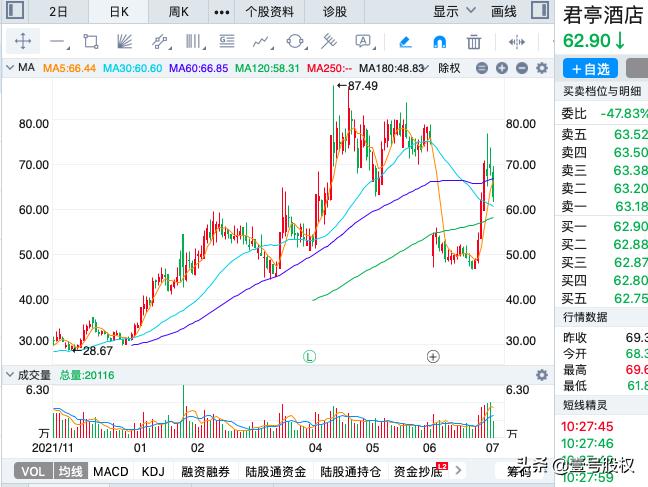The width and height of the screenshot is (648, 487).
Task: Click the 君亭酒店 stock name
Action: [603, 15]
